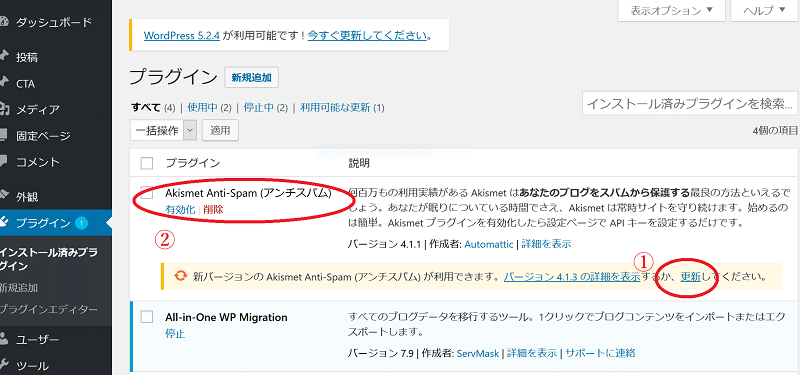
Task: Click バージョン 4.1.3 の詳細を表示 link
Action: pos(572,277)
